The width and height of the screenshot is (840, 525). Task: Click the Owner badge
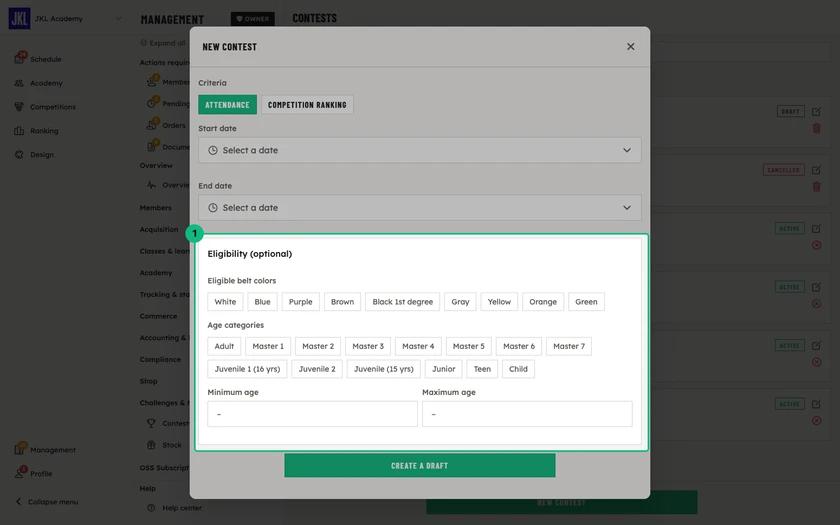pos(252,19)
